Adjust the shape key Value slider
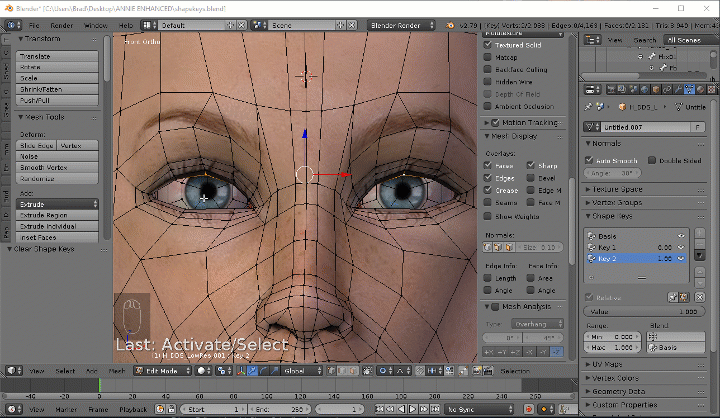720x418 pixels. (x=644, y=312)
